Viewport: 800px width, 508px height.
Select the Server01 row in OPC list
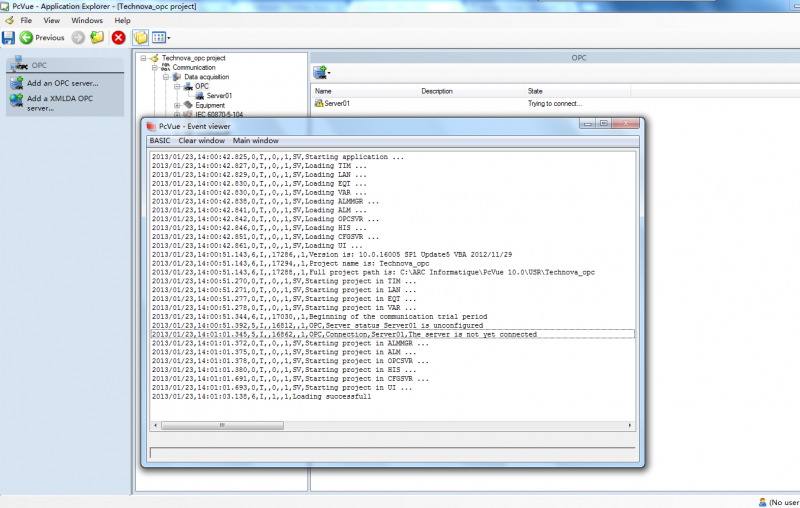click(337, 104)
